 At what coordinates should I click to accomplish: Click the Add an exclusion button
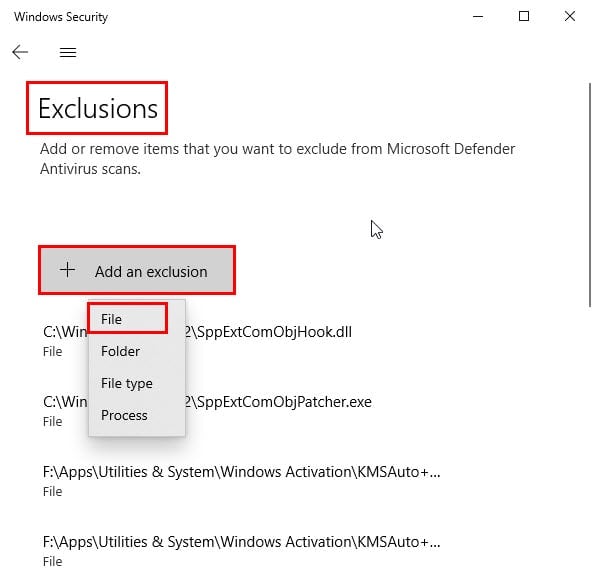coord(137,270)
